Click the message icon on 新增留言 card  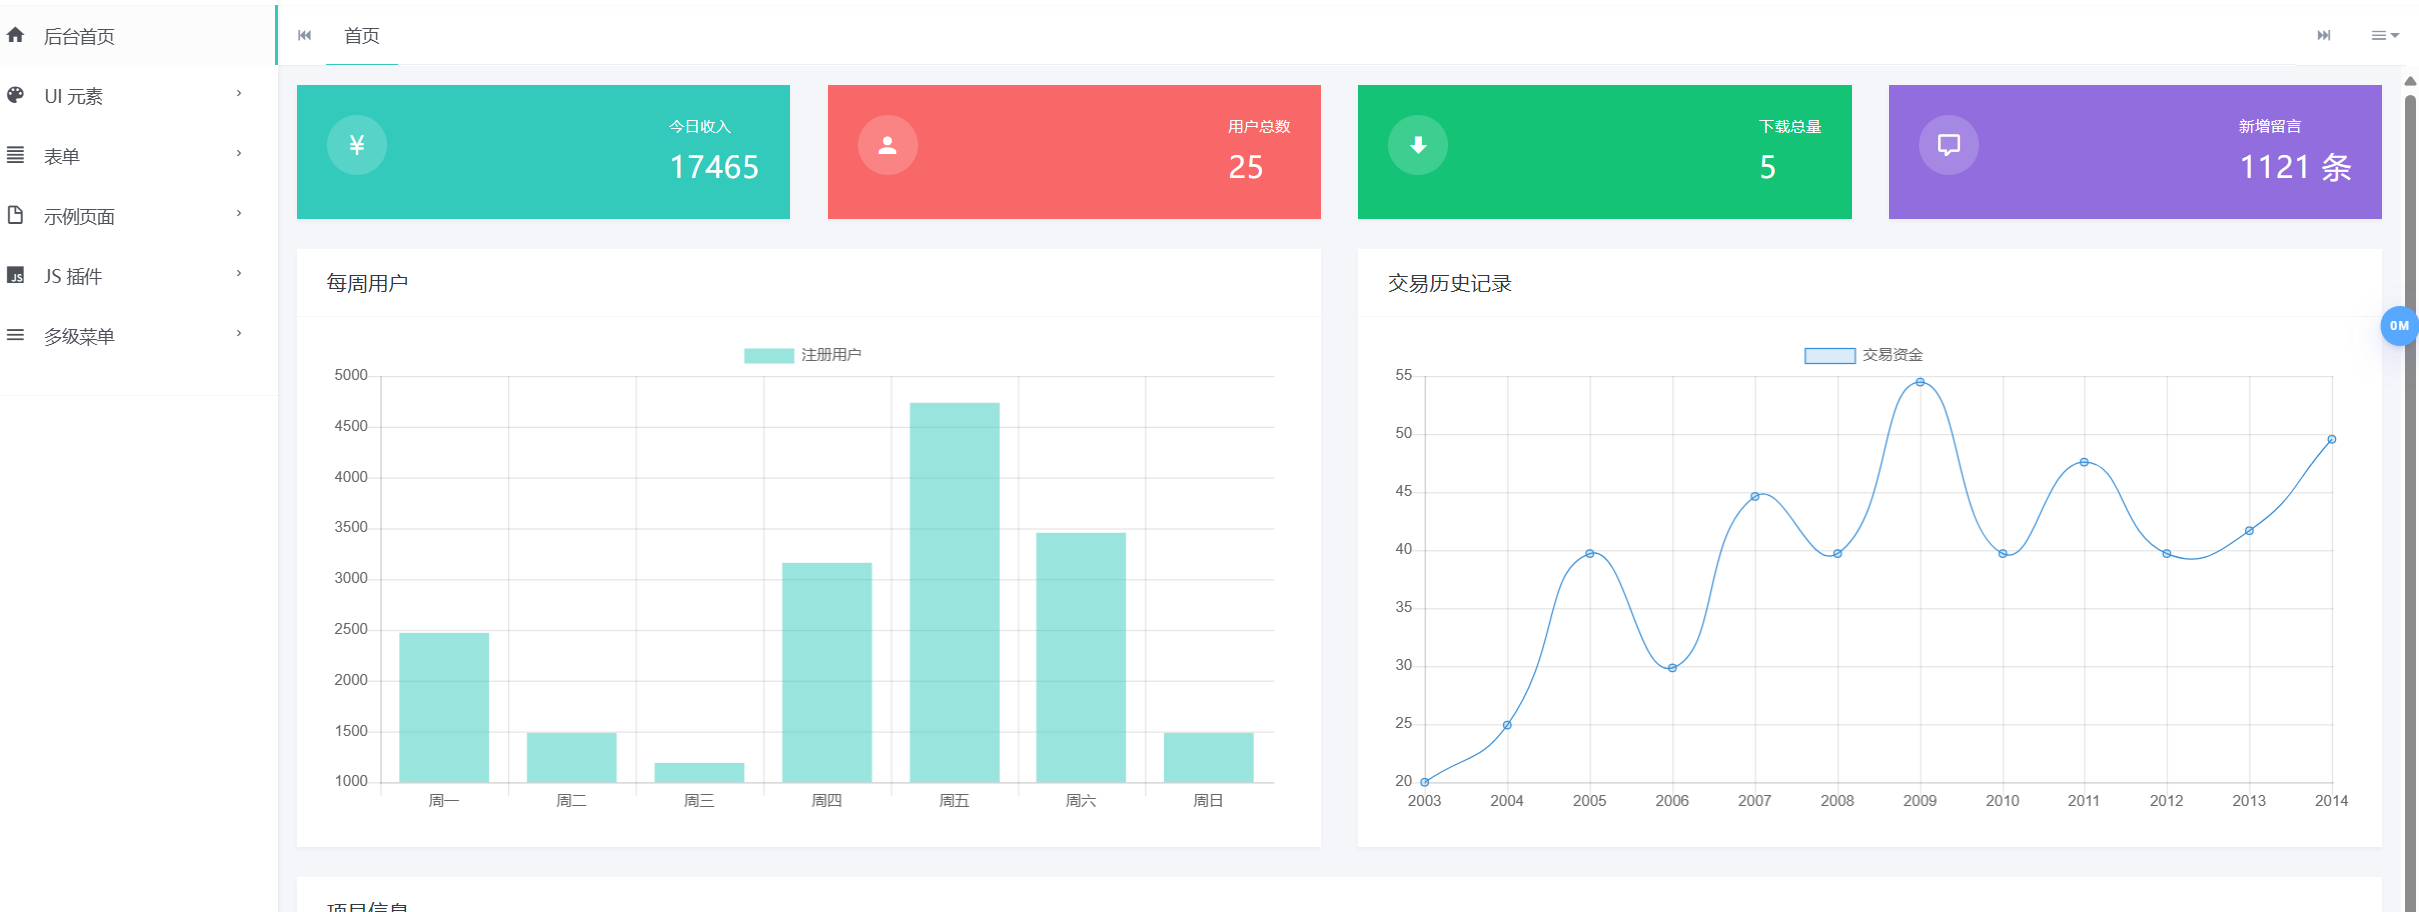[1948, 145]
